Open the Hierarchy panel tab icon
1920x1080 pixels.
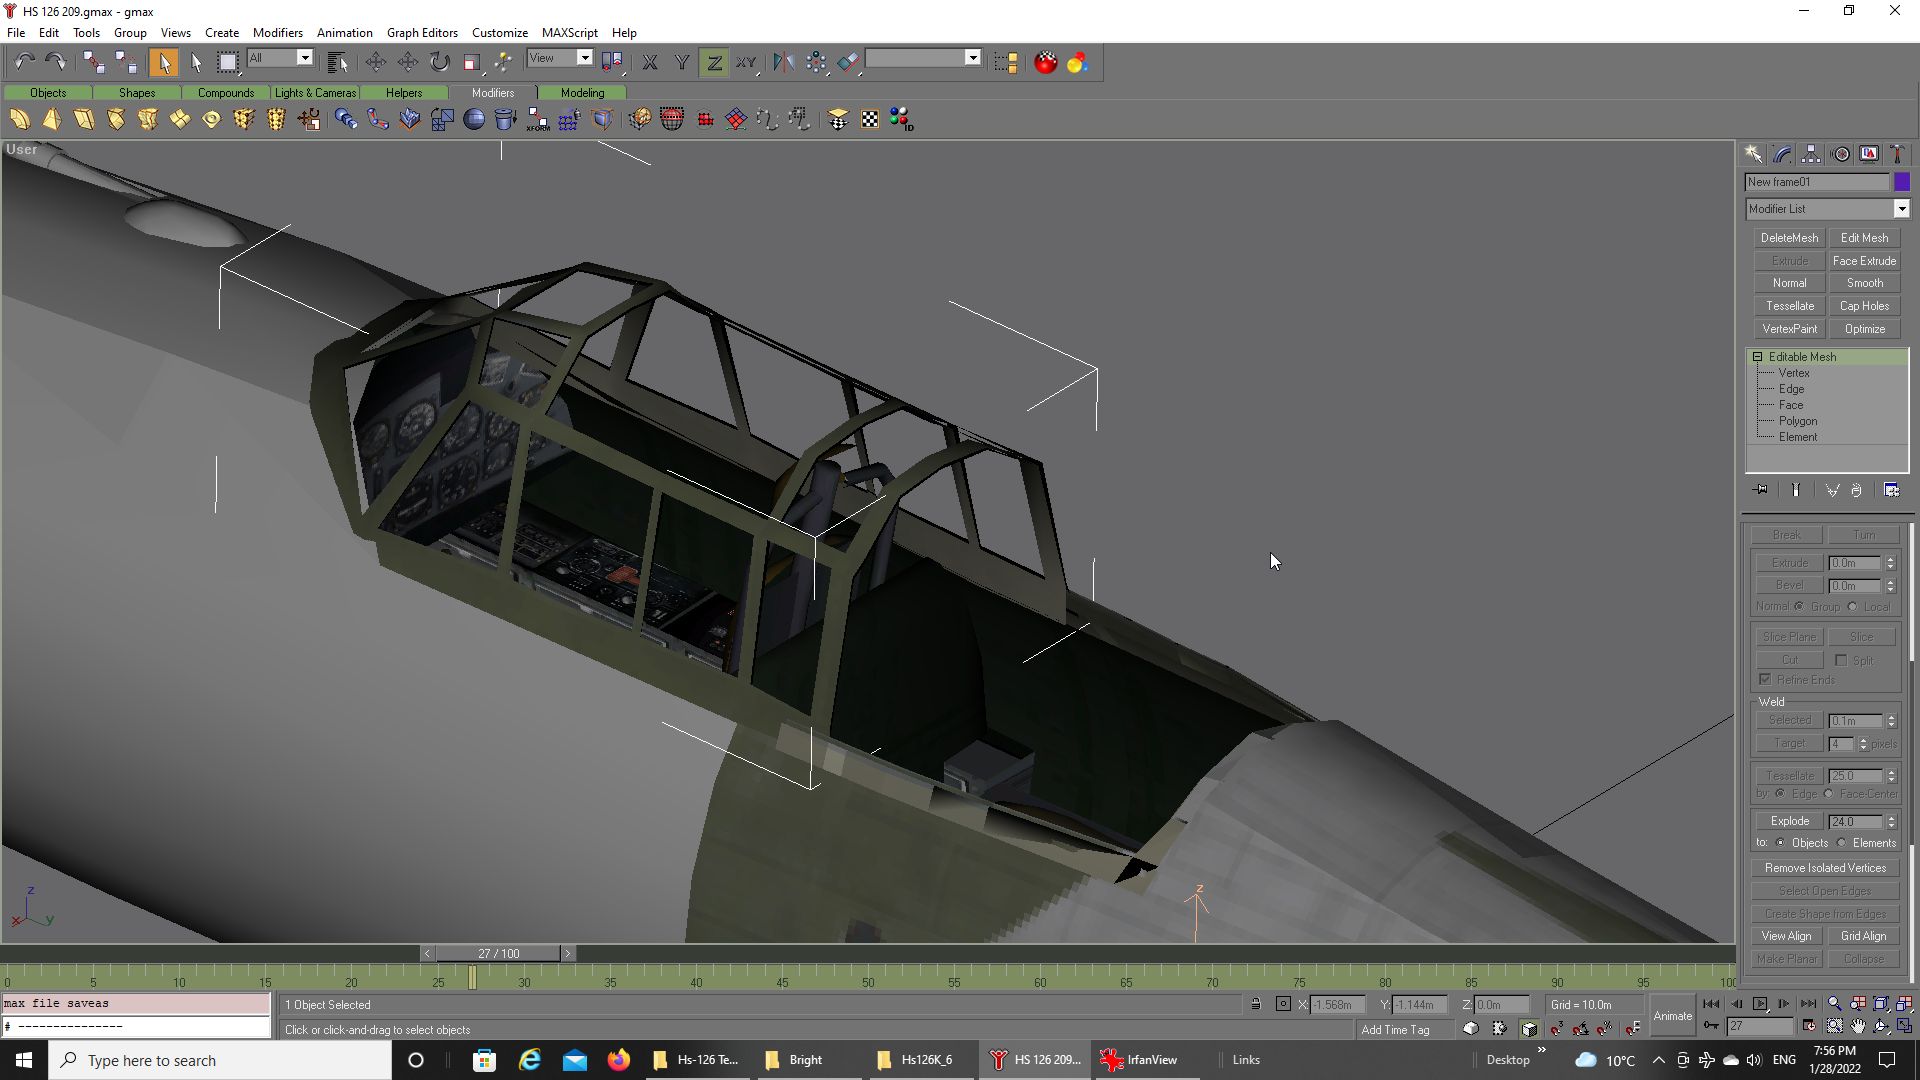(x=1811, y=154)
